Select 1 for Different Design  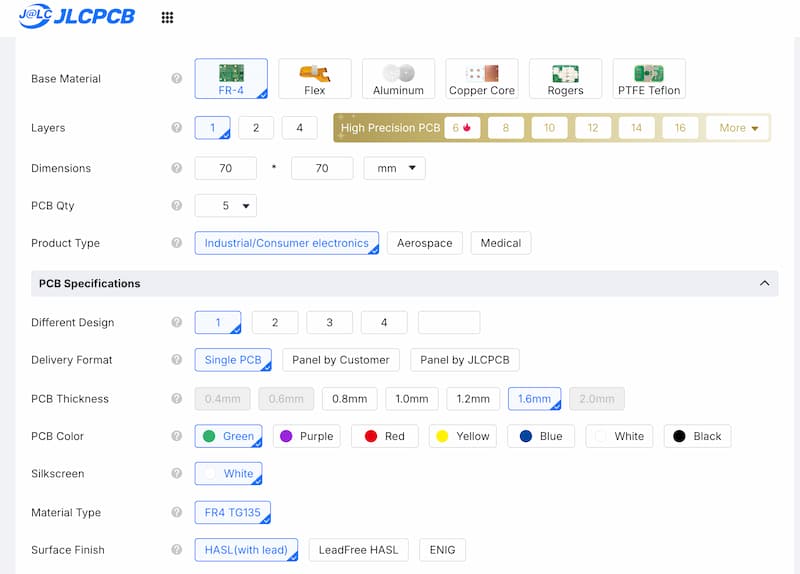218,322
